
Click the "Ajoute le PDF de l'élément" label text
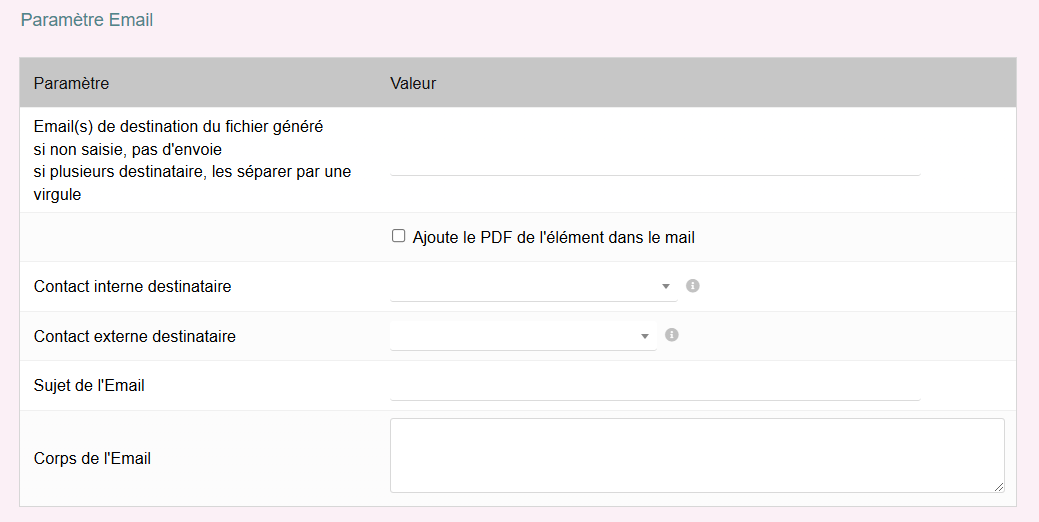[x=553, y=238]
